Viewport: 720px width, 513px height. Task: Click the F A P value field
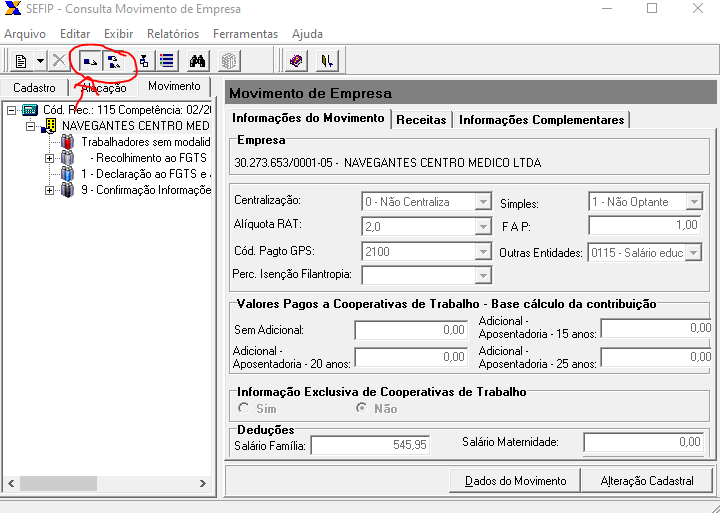[645, 225]
